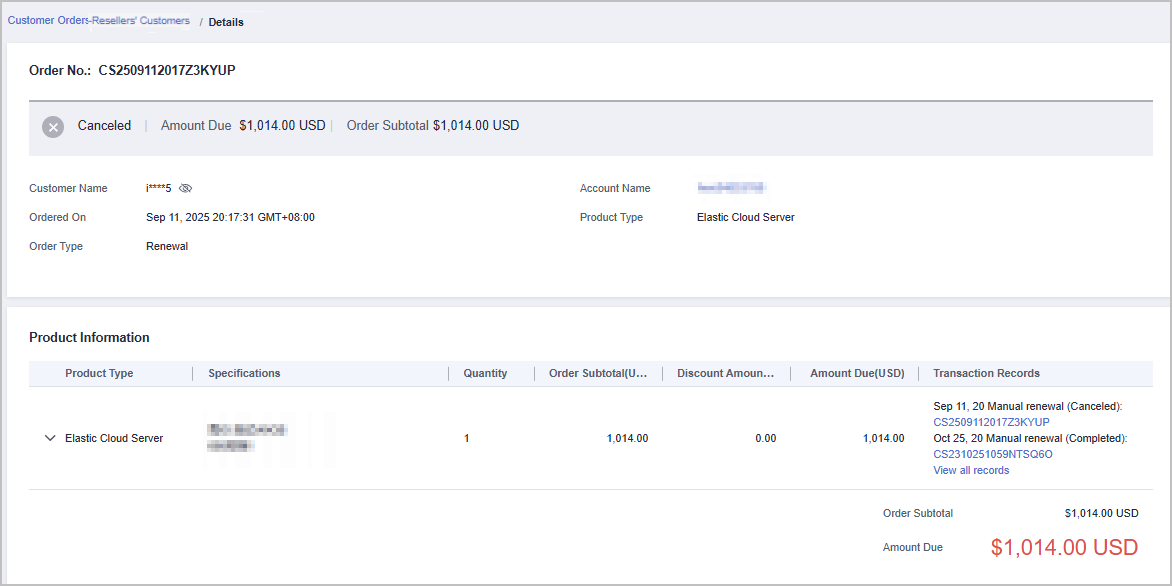Click the blurred Account Name value
The height and width of the screenshot is (586, 1172).
[731, 188]
